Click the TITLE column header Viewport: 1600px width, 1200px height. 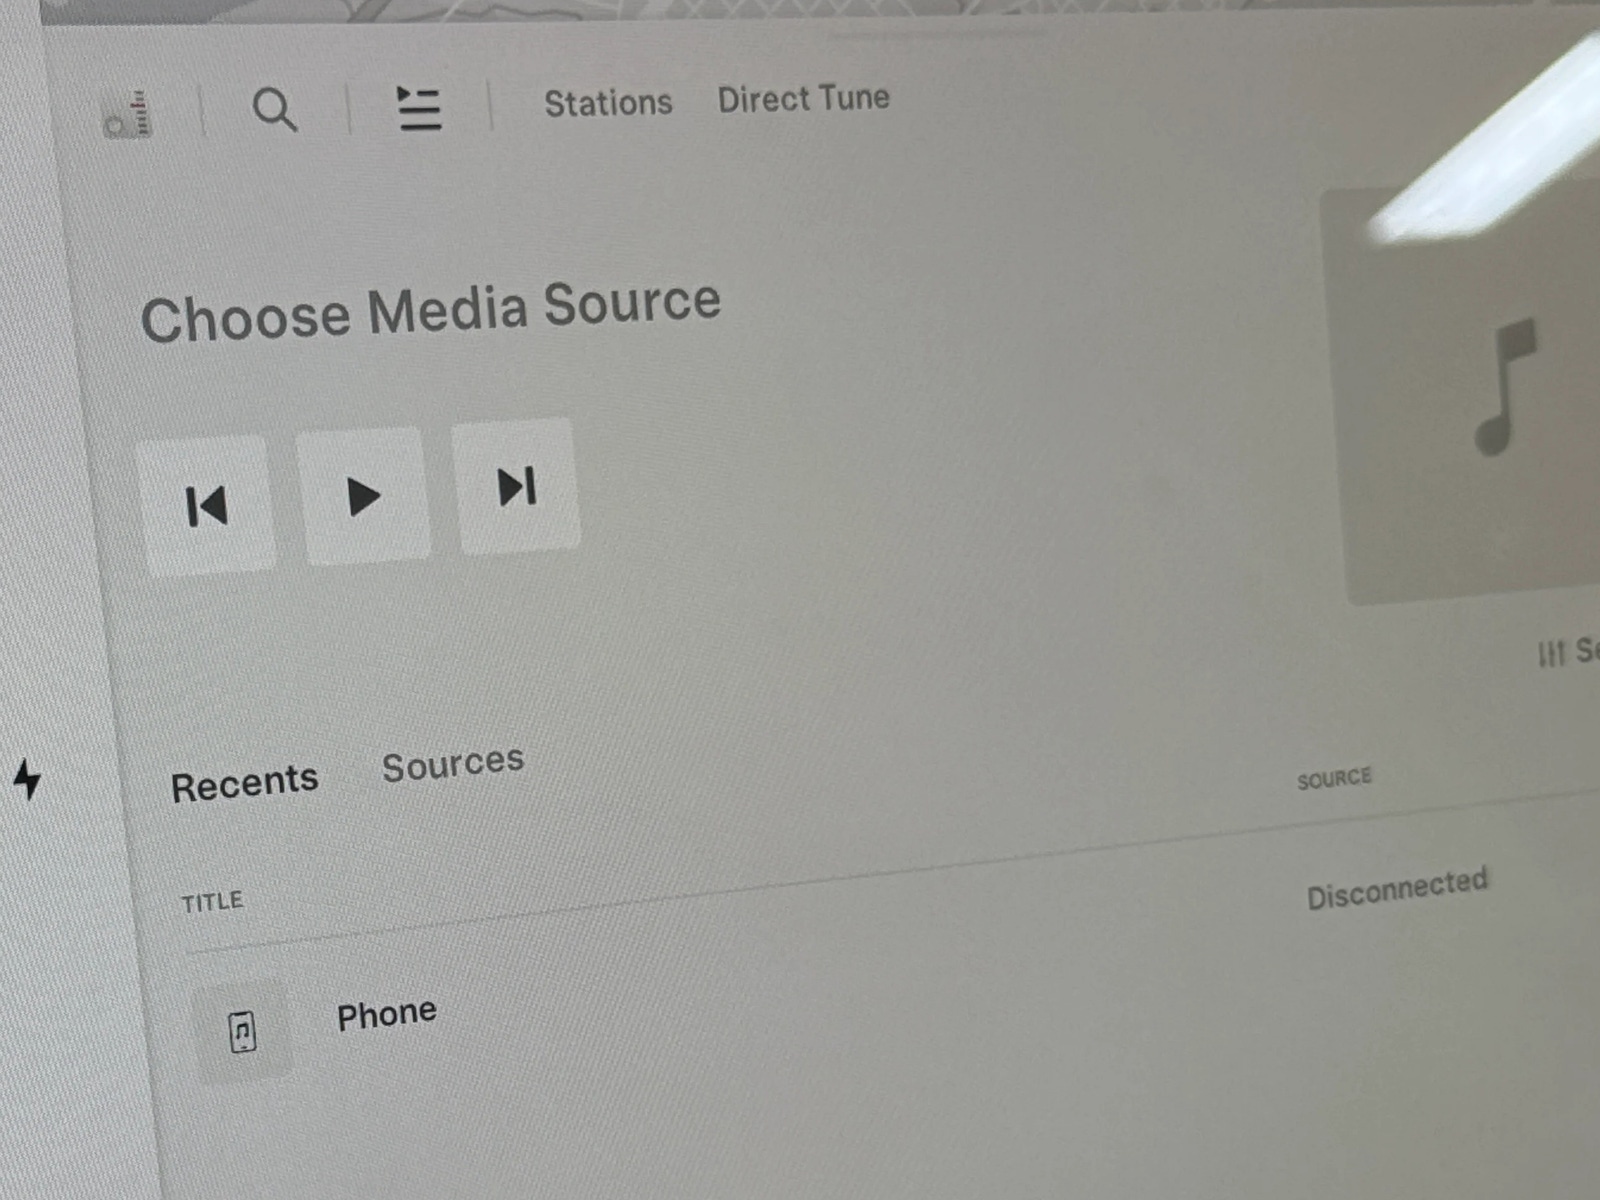(212, 902)
